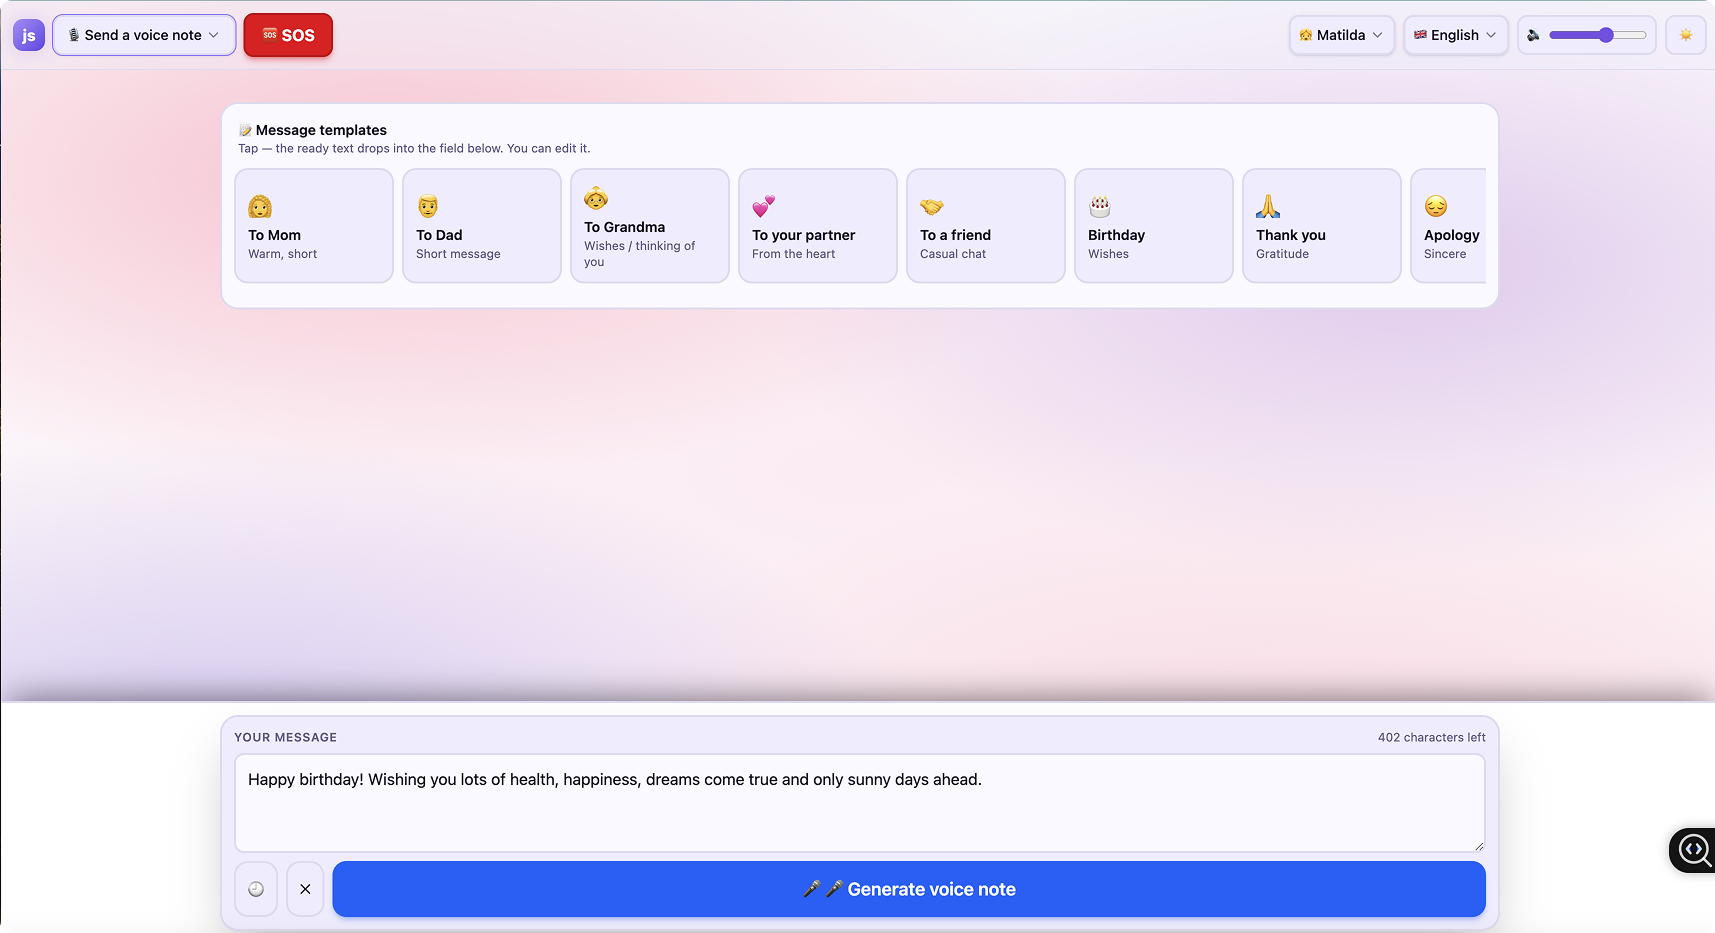Image resolution: width=1715 pixels, height=933 pixels.
Task: Choose the To your partner template
Action: pyautogui.click(x=818, y=226)
